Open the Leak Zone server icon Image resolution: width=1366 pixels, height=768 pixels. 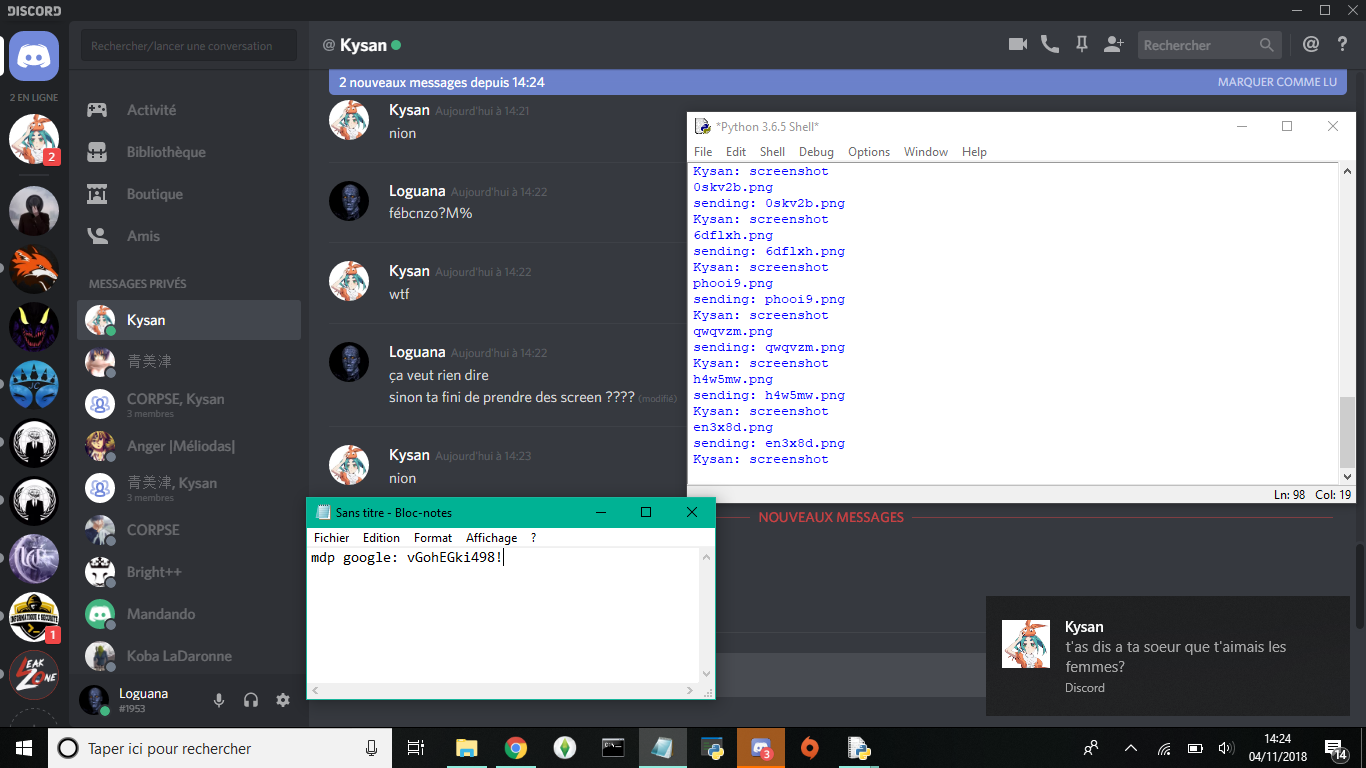click(x=34, y=675)
